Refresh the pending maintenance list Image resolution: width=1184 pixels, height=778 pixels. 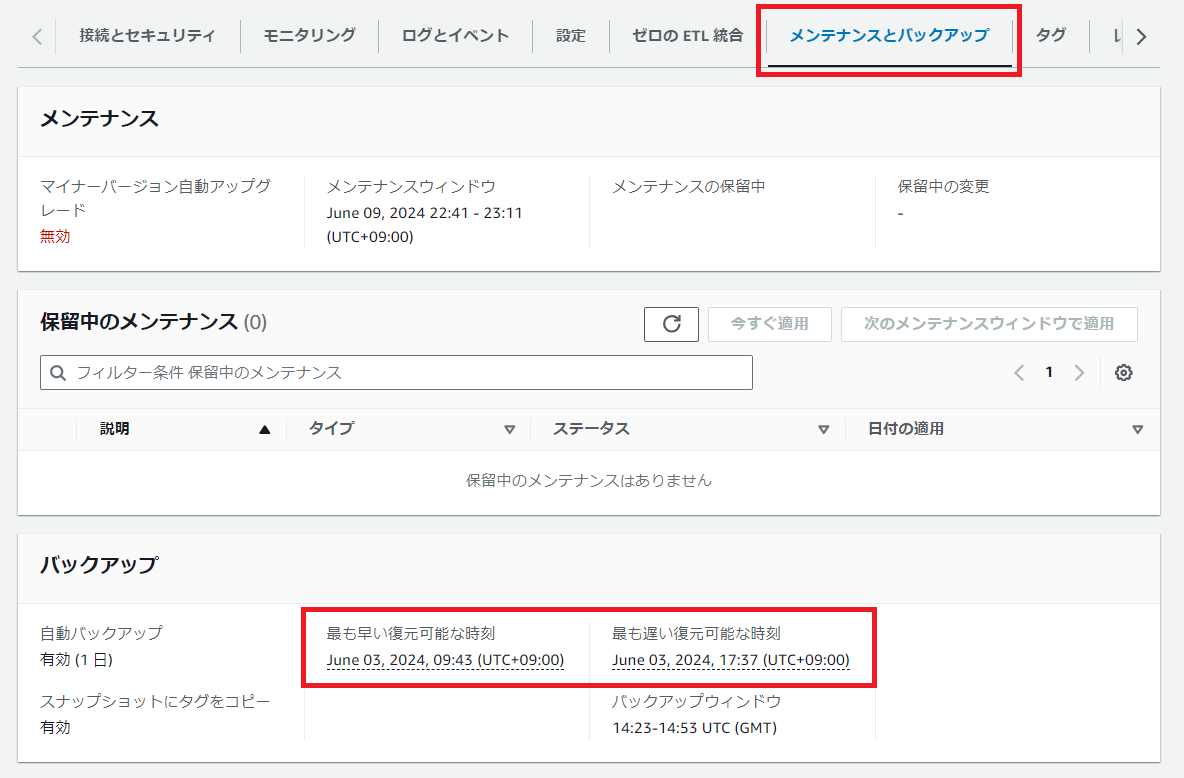click(x=671, y=324)
